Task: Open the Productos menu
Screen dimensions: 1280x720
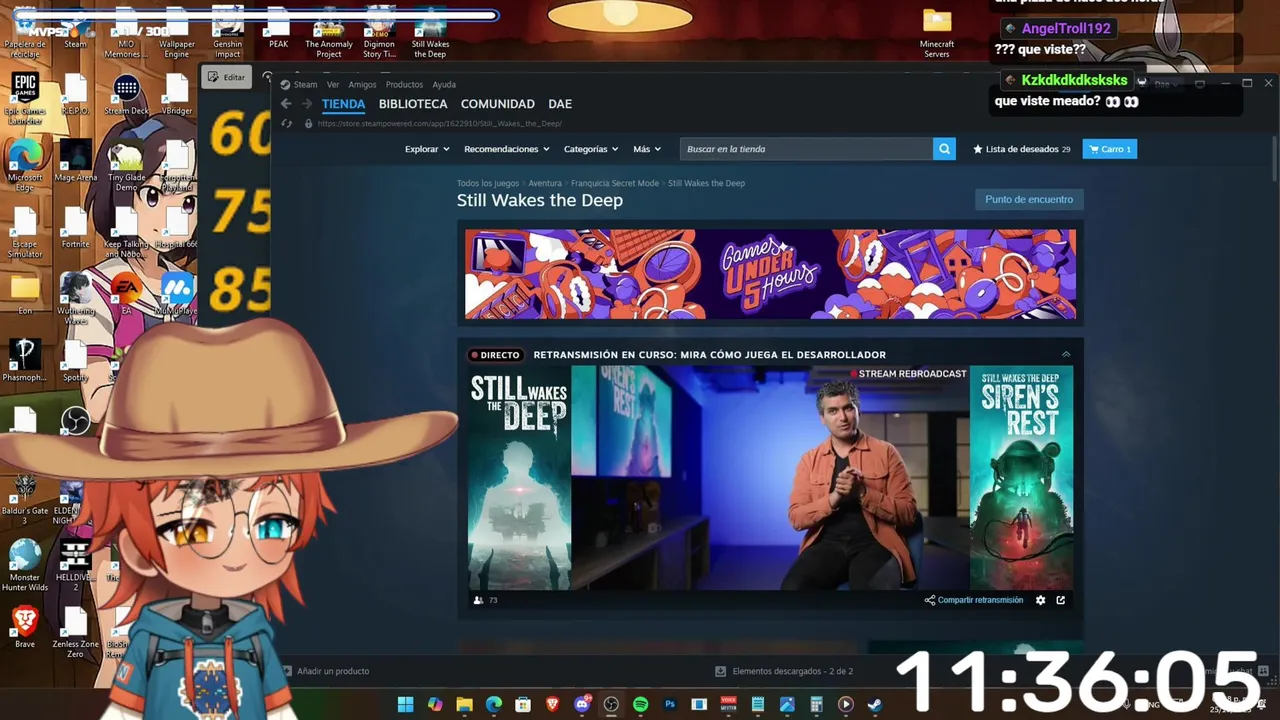Action: (x=404, y=85)
